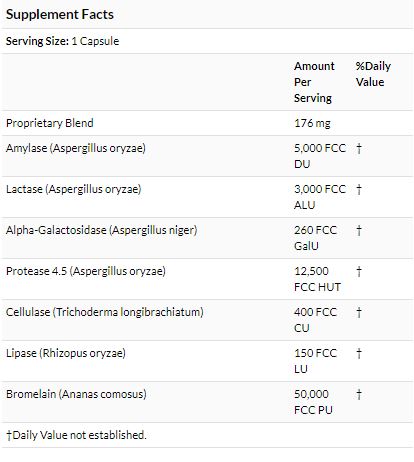Select the Proprietary Blend row label
The height and width of the screenshot is (462, 414).
pyautogui.click(x=50, y=123)
